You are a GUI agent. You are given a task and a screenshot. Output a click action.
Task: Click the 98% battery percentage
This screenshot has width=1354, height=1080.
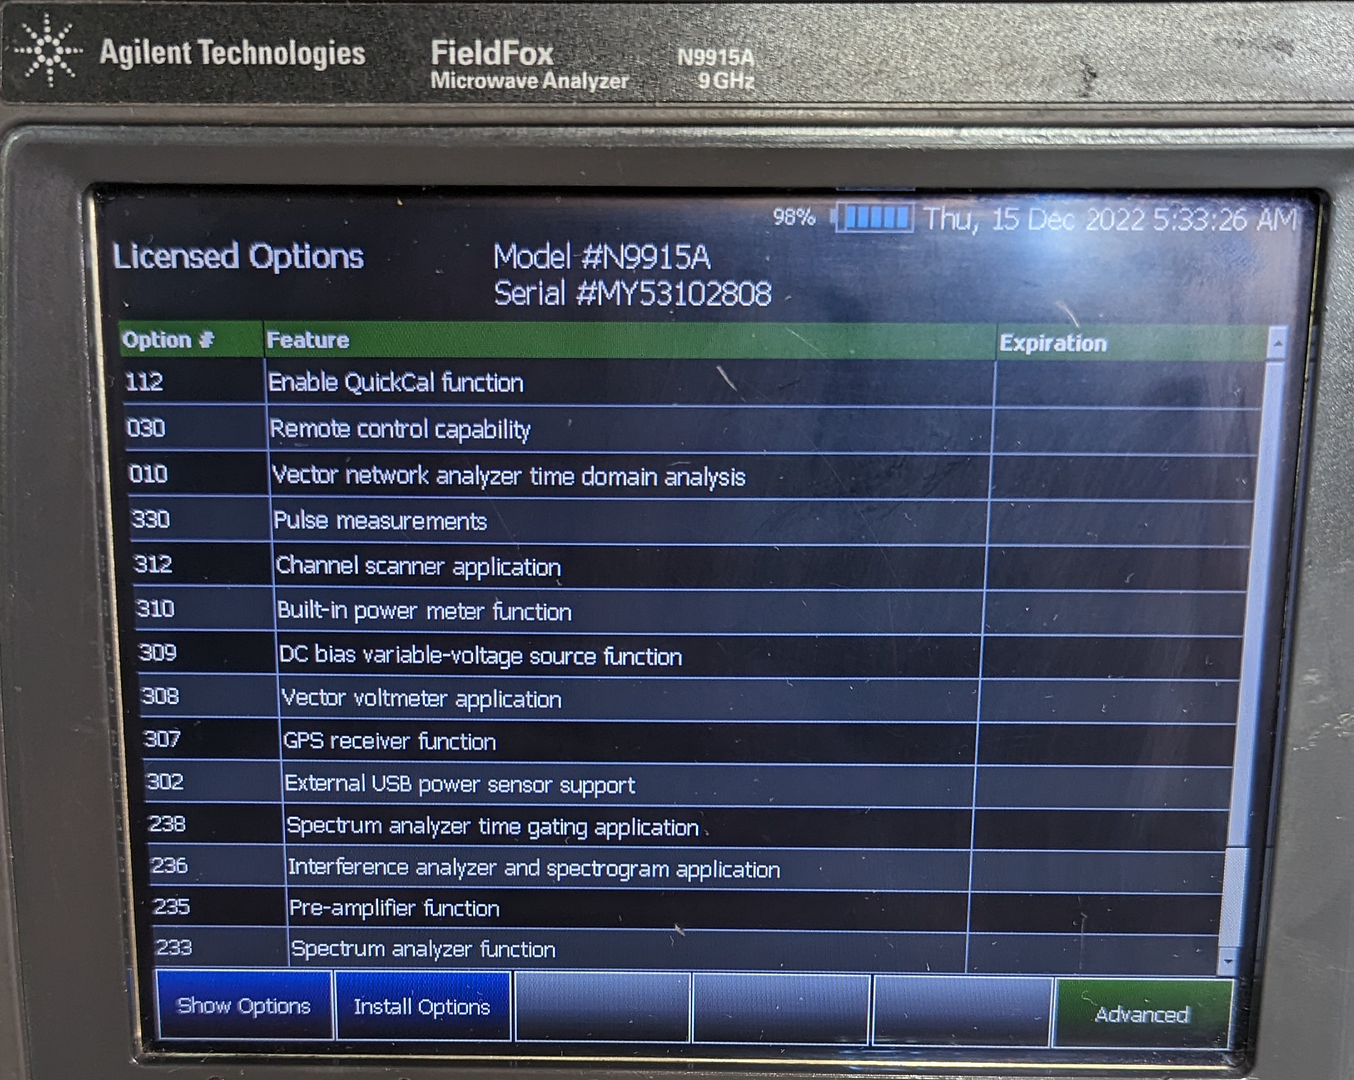pyautogui.click(x=794, y=217)
